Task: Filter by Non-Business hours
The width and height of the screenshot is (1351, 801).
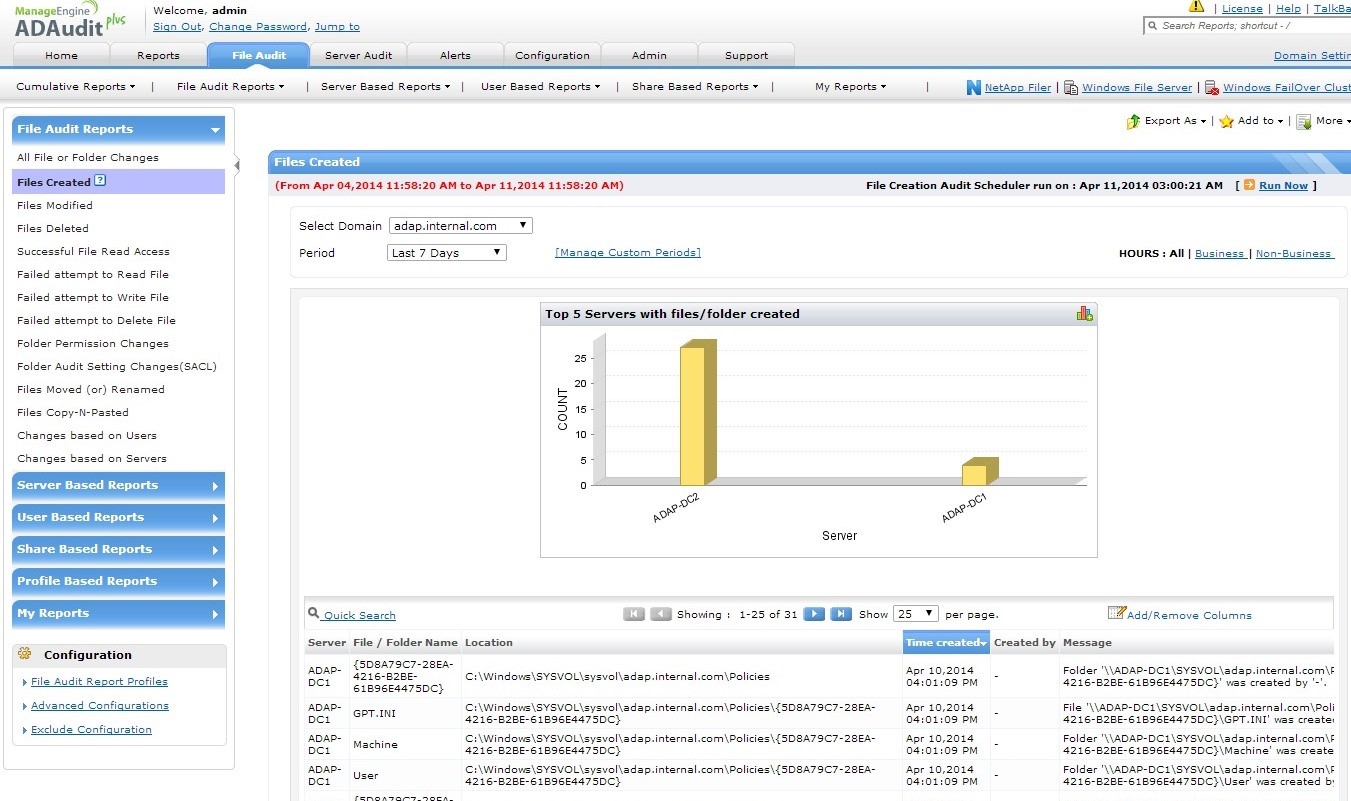Action: pyautogui.click(x=1293, y=254)
